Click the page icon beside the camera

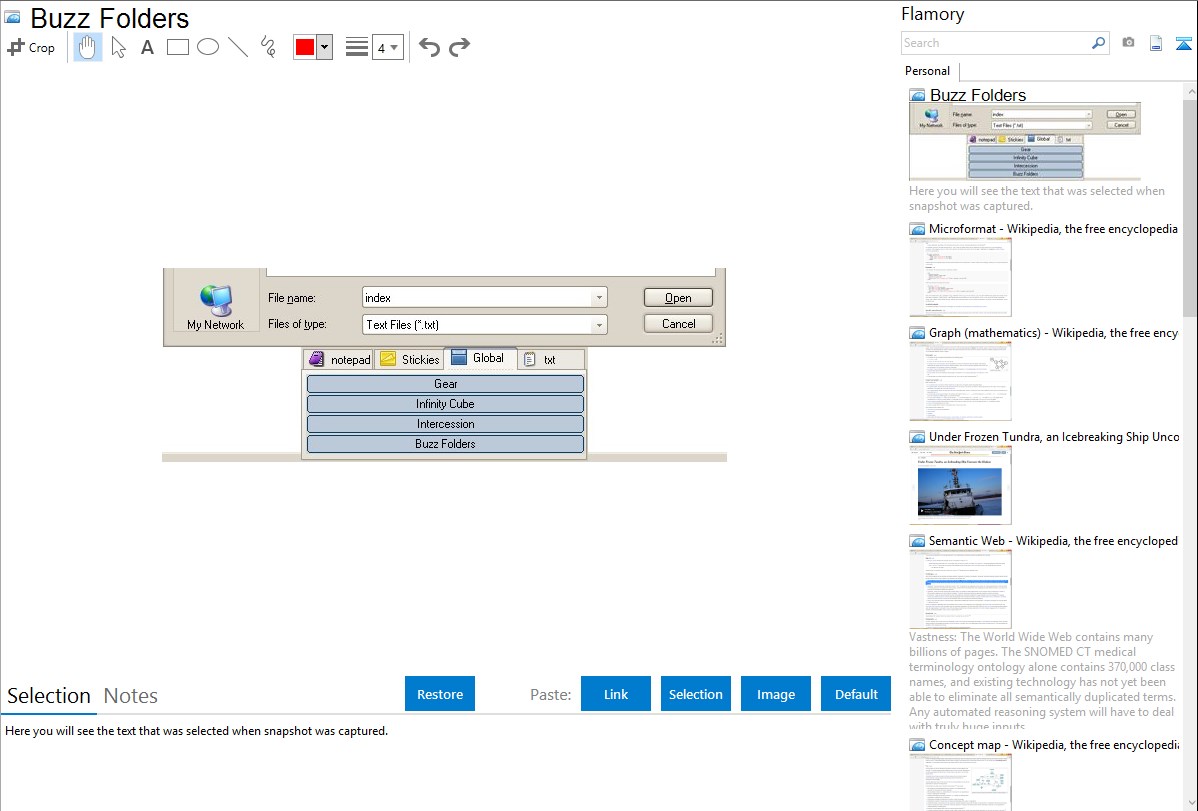[x=1156, y=44]
